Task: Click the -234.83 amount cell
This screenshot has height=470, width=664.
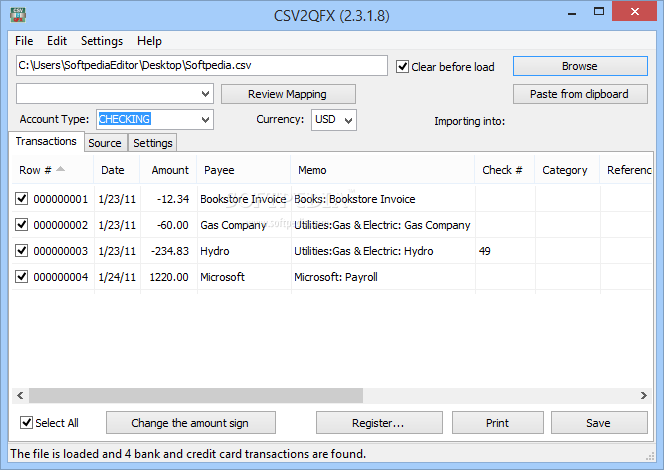Action: [x=170, y=251]
